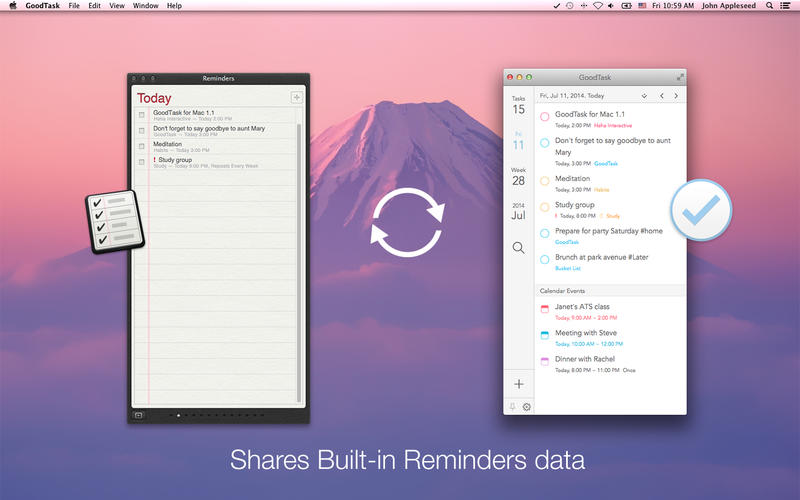Select the Fri 11 day view in GoodTask

518,141
